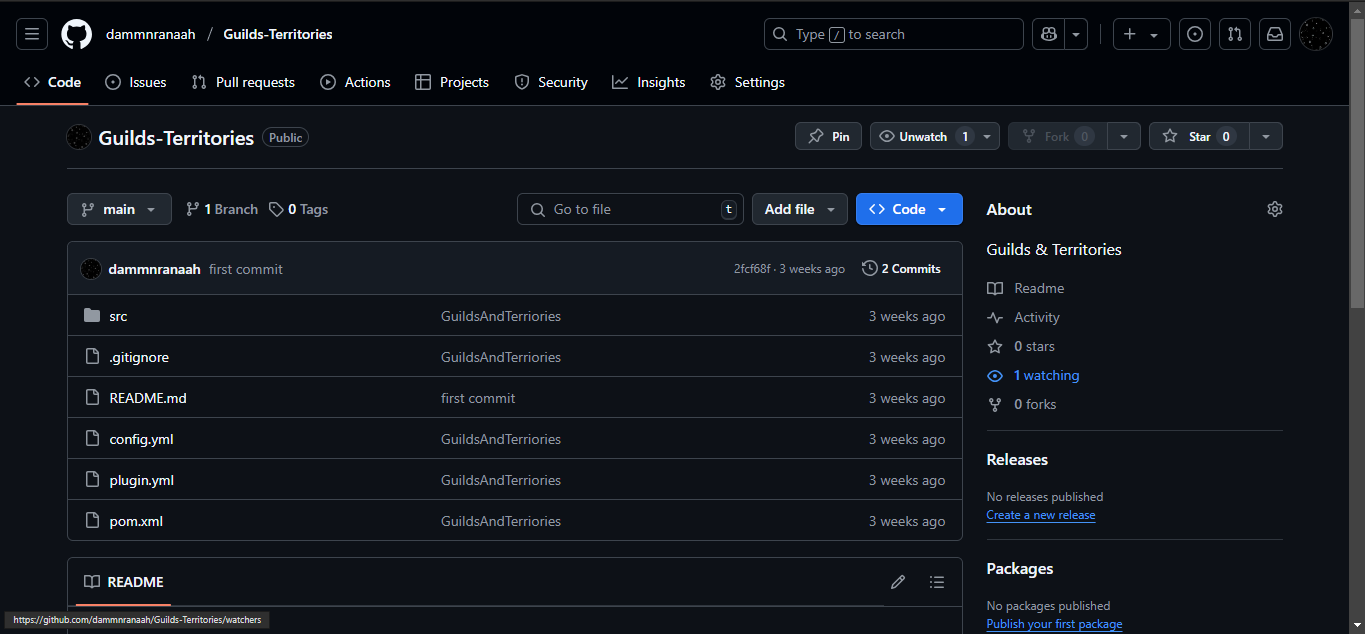Pin the Guilds-Territories repository
Viewport: 1365px width, 634px height.
click(x=828, y=136)
